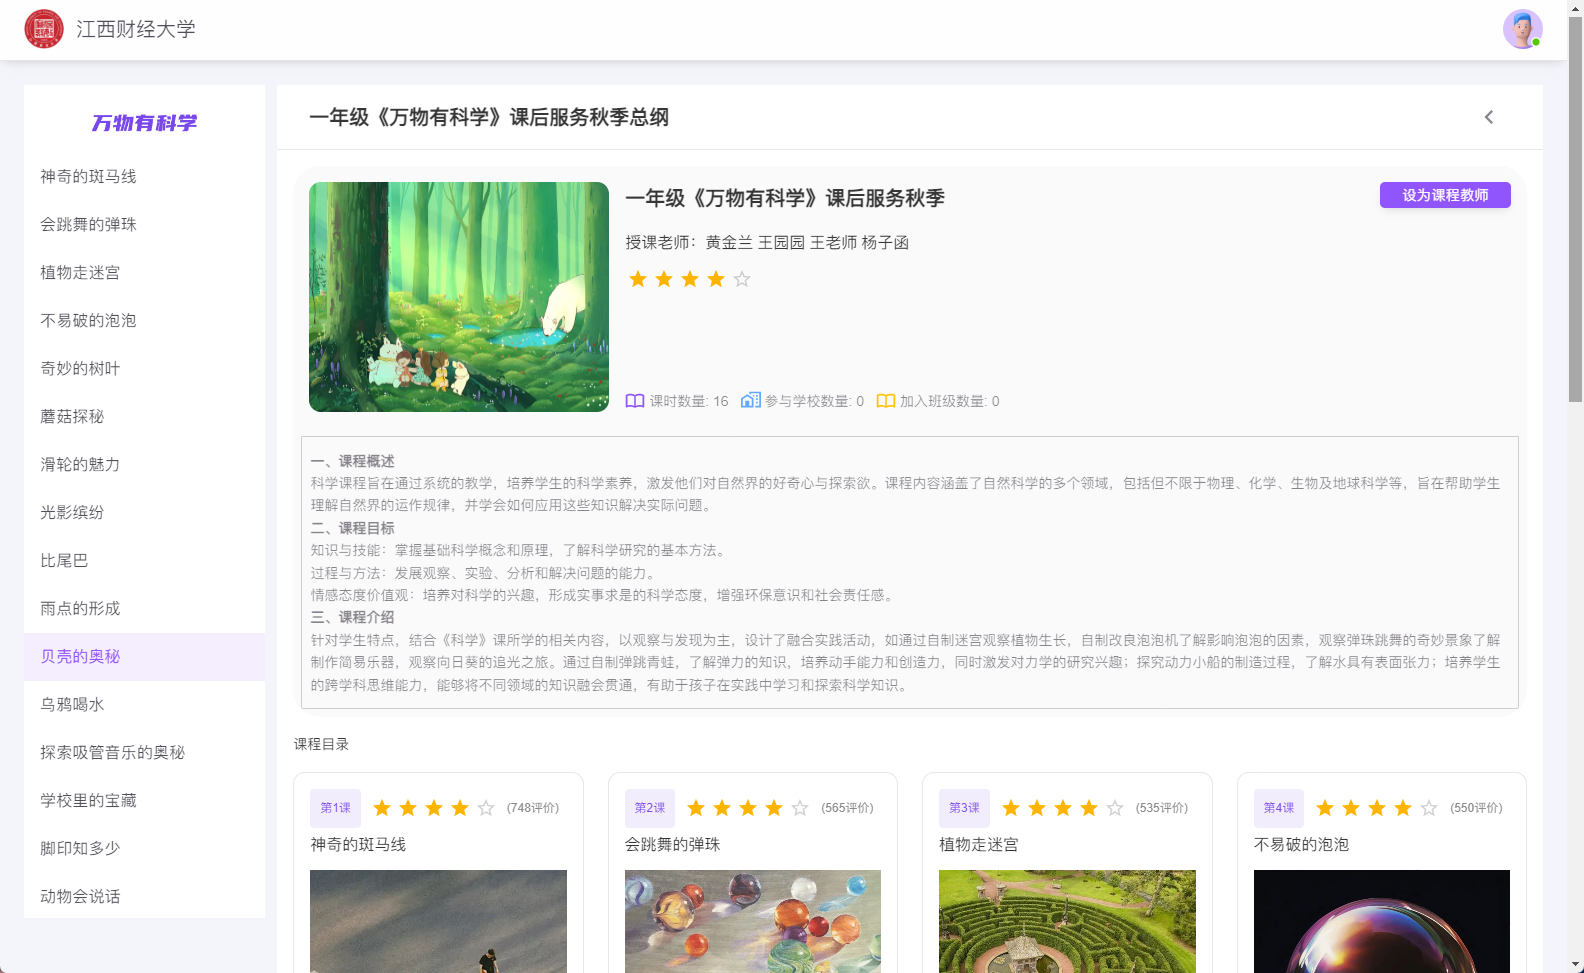Screen dimensions: 1584x973
Task: Click the 第1课 lesson badge
Action: click(336, 808)
